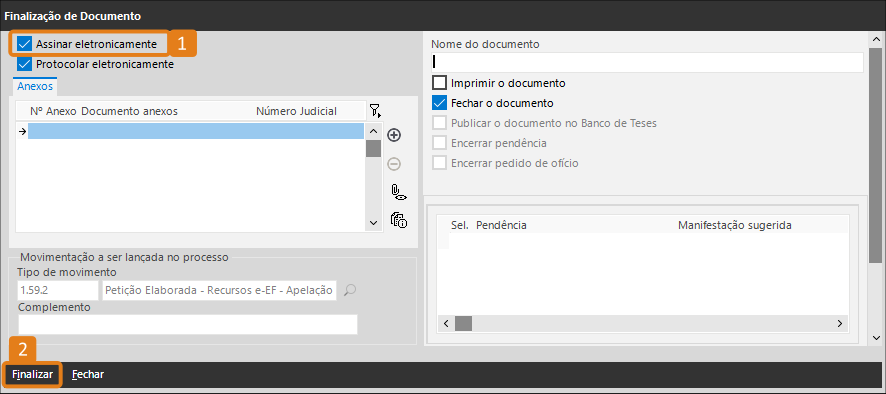The image size is (886, 394).
Task: Click the attachment info documents icon
Action: tap(399, 220)
